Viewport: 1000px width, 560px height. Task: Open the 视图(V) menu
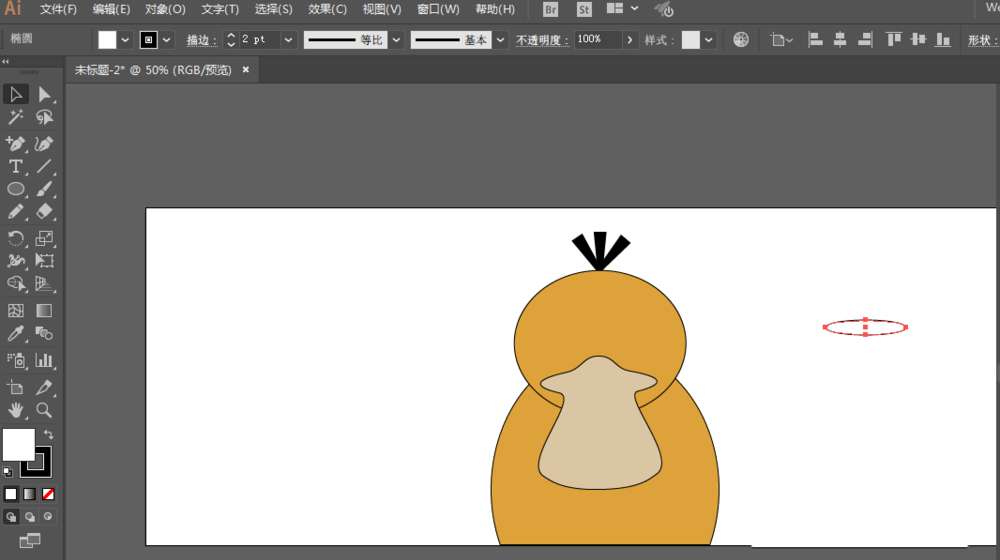[382, 9]
